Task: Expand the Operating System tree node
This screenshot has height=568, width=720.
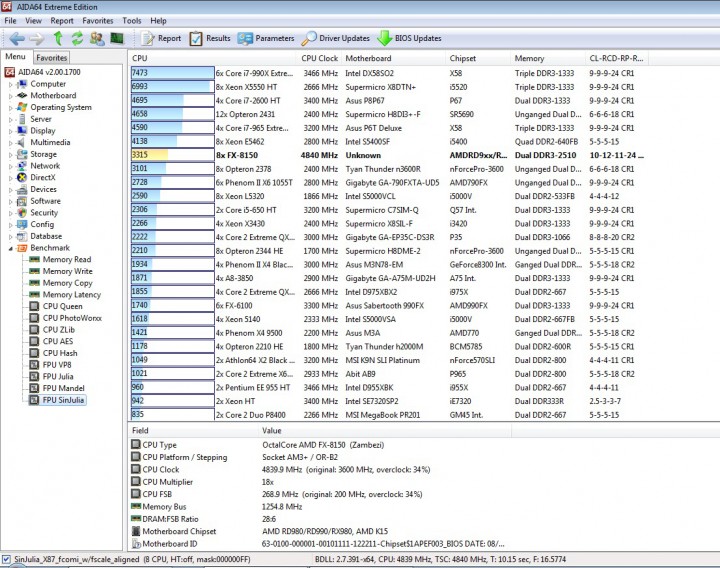Action: coord(10,108)
